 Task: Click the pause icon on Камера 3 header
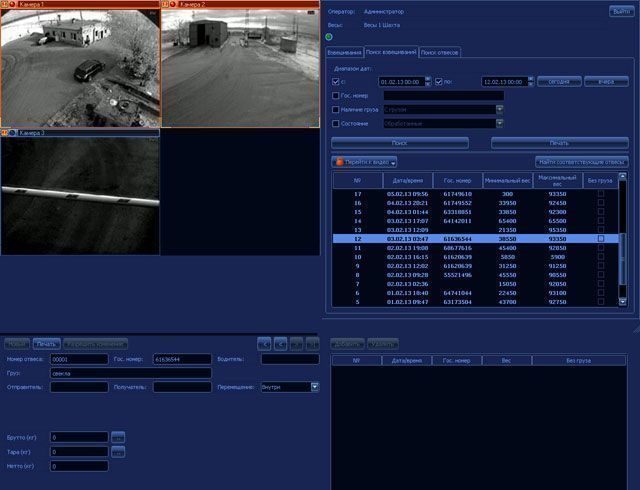(x=4, y=133)
